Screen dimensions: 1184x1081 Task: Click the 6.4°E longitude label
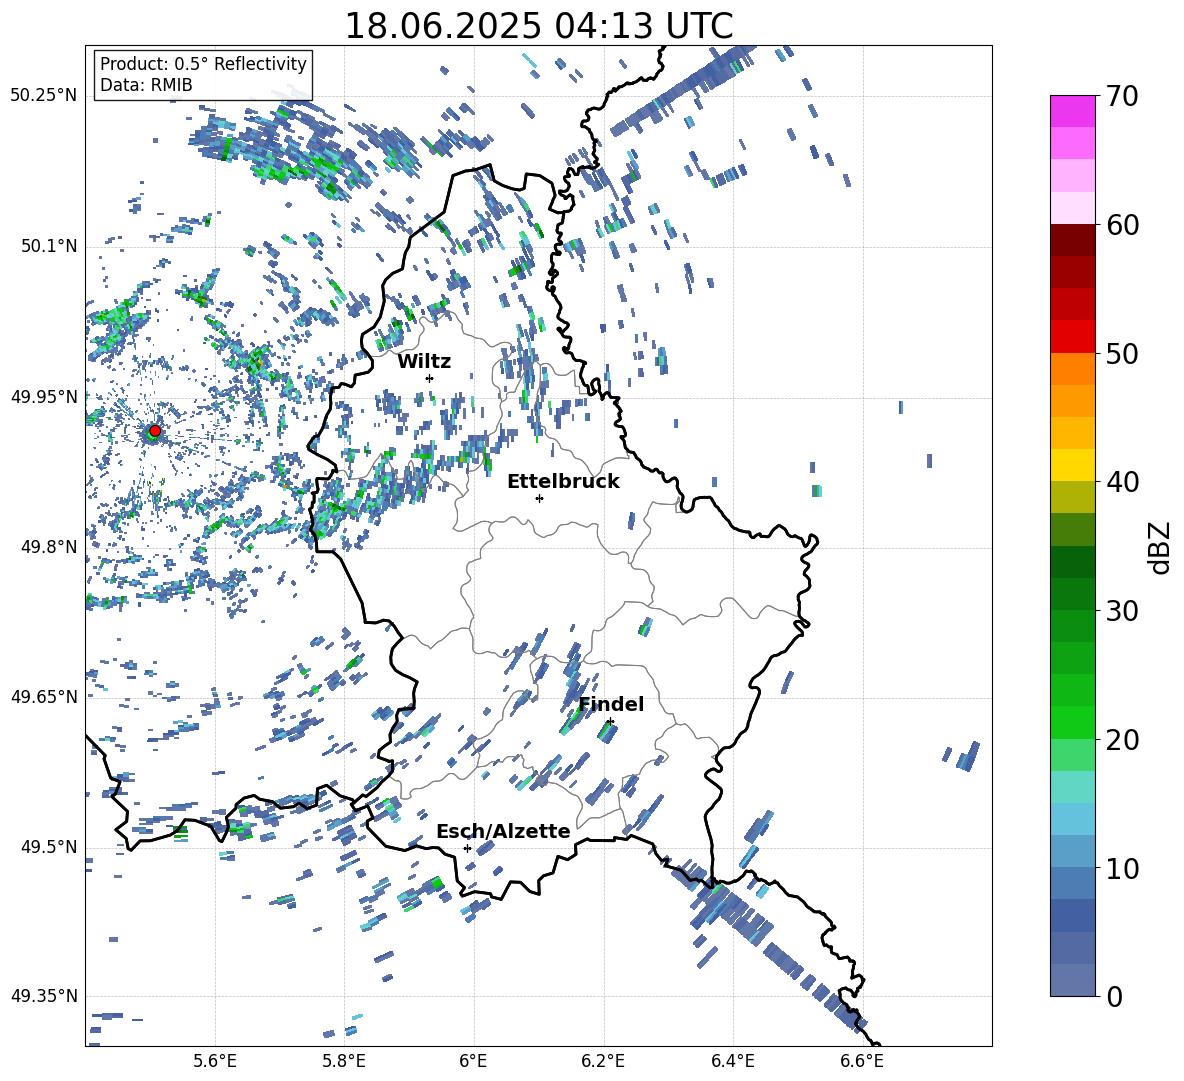point(732,1061)
